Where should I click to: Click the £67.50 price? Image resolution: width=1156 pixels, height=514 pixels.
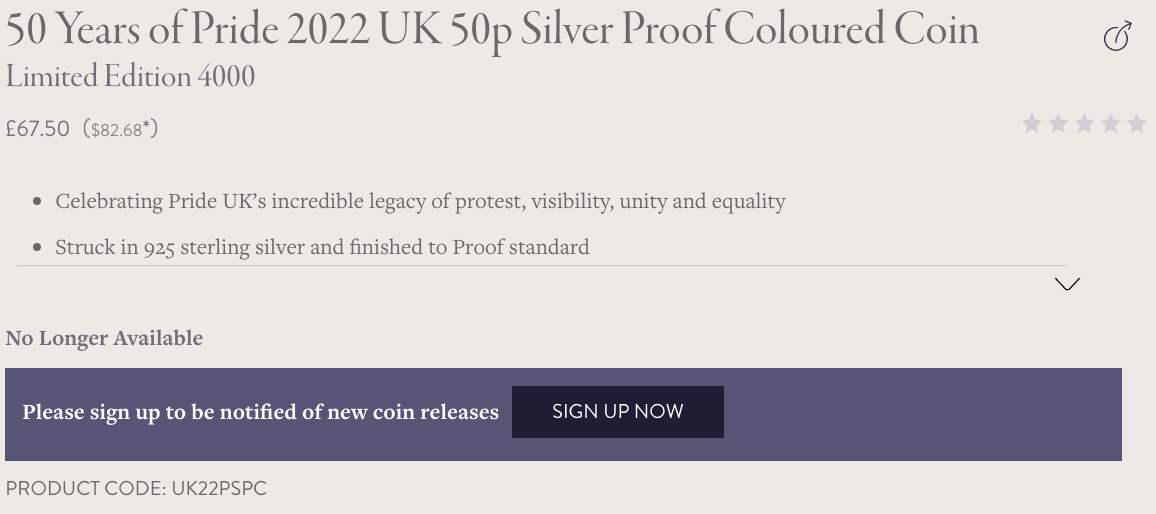pos(38,129)
